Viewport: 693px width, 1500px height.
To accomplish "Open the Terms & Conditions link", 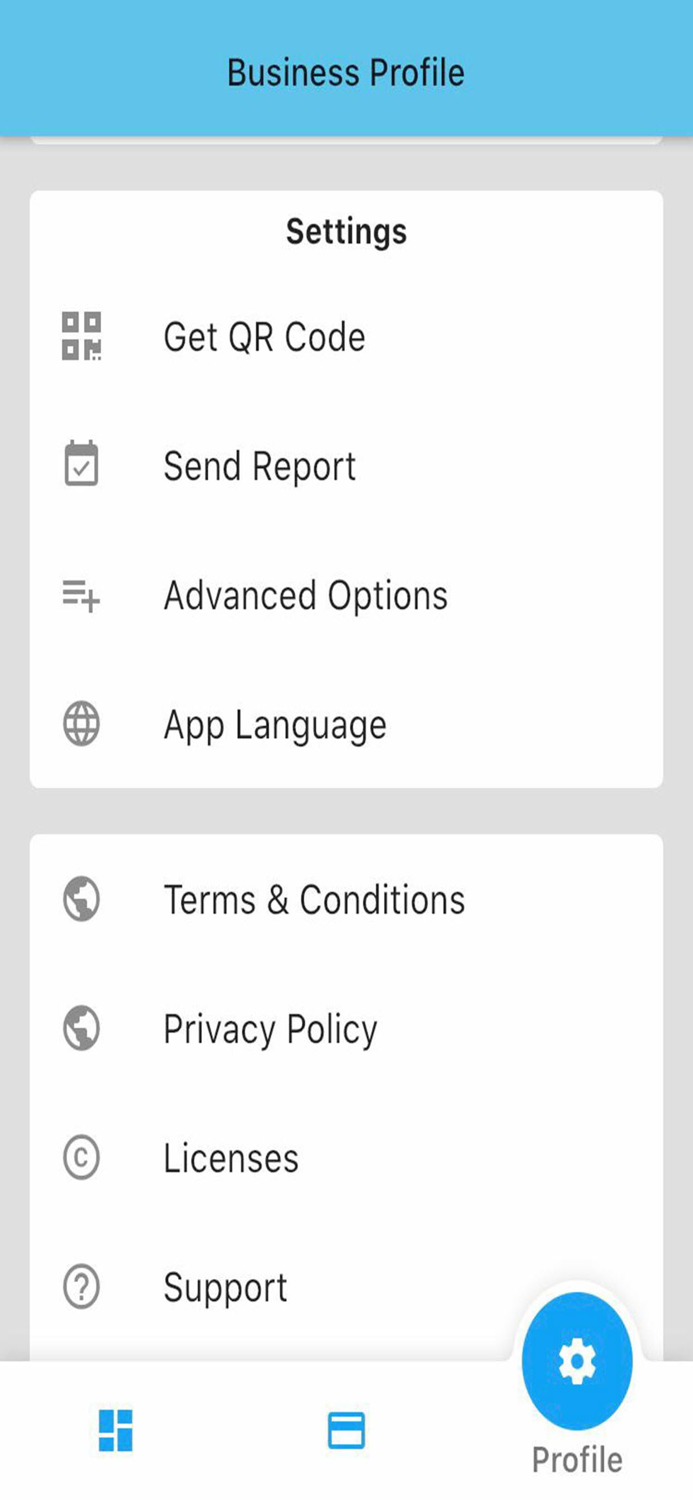I will tap(314, 900).
